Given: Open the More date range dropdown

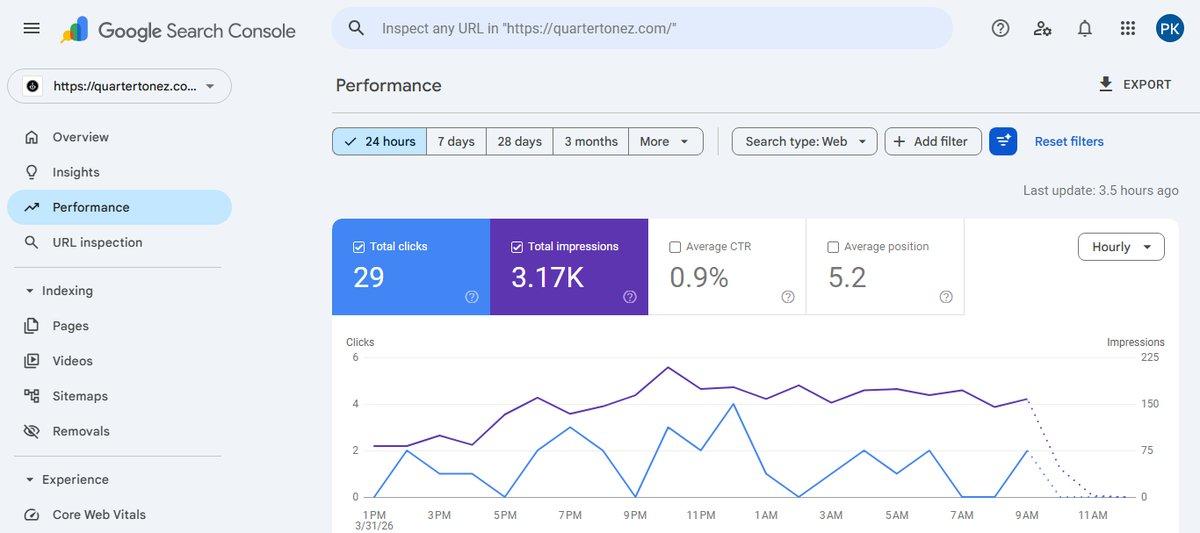Looking at the screenshot, I should pos(666,141).
